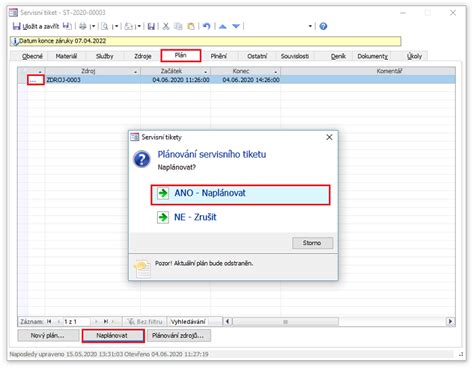Click the record number field 1 z 1

coord(76,322)
